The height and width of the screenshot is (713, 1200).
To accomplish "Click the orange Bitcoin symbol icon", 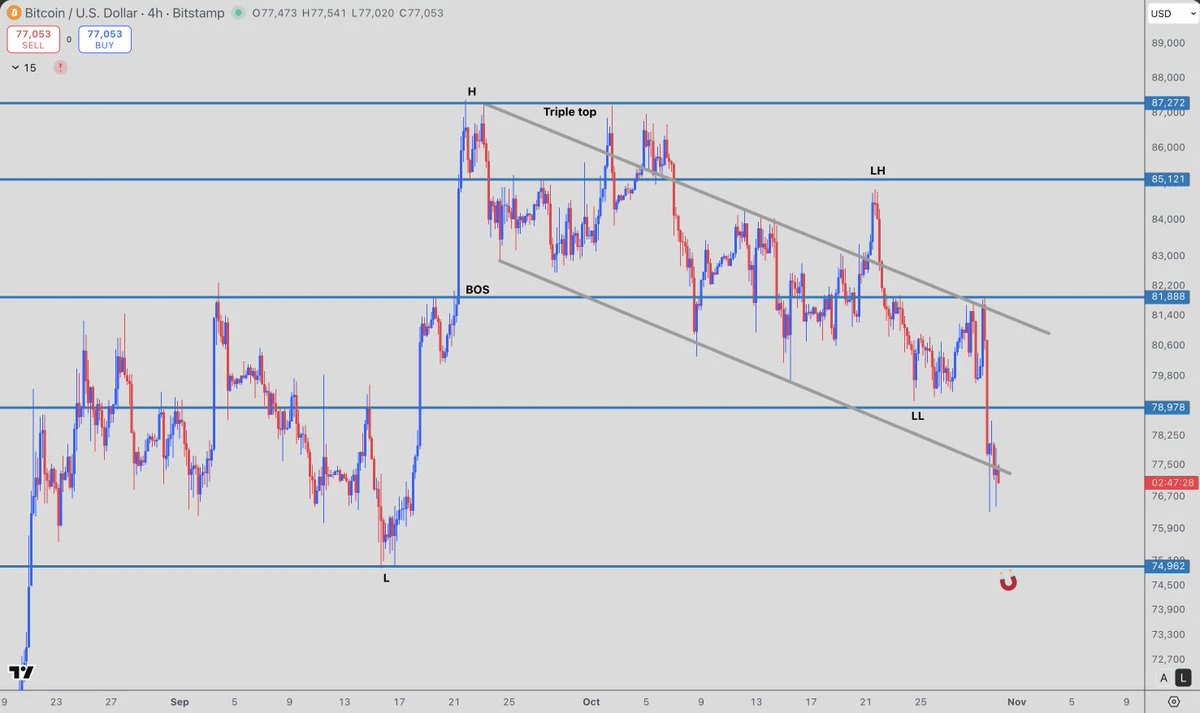I will 14,13.
